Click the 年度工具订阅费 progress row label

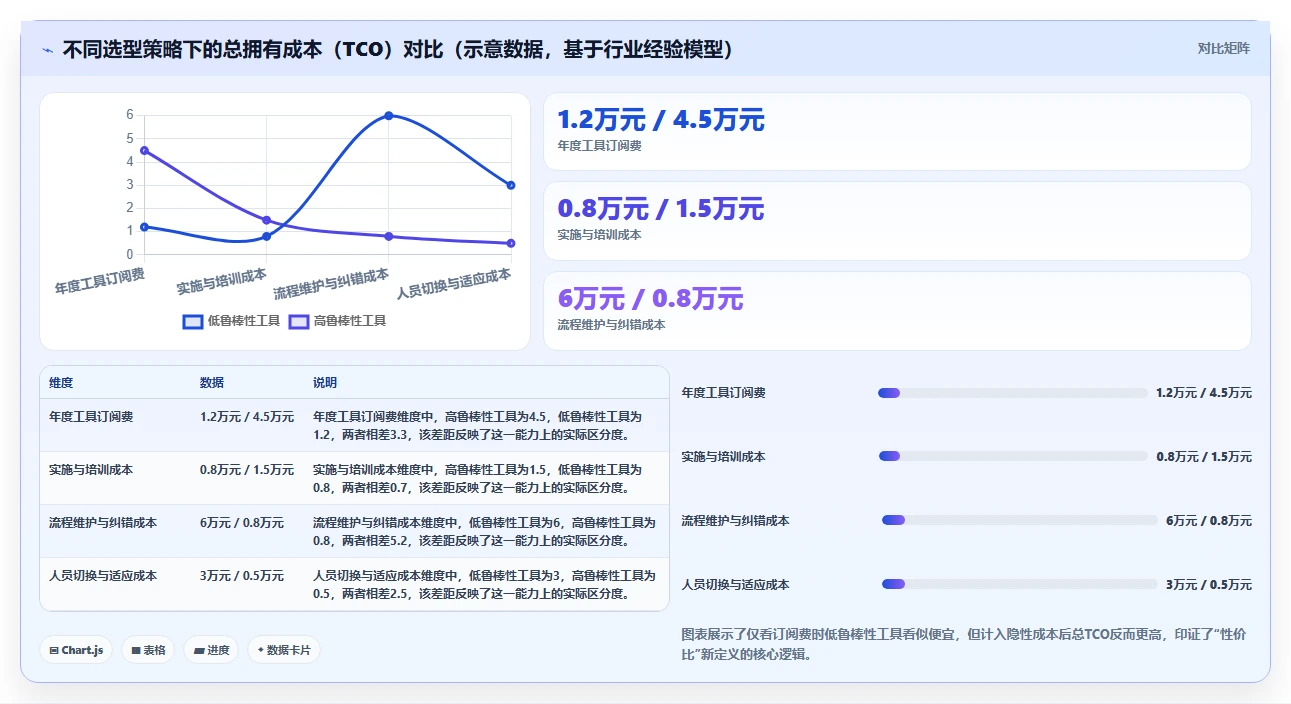coord(724,393)
